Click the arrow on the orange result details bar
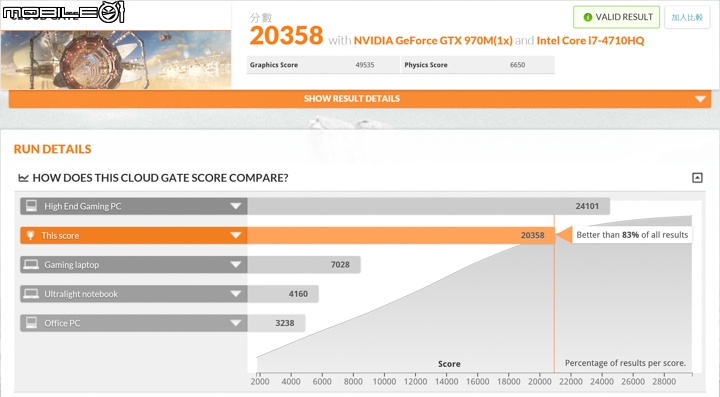The image size is (720, 397). (x=700, y=99)
